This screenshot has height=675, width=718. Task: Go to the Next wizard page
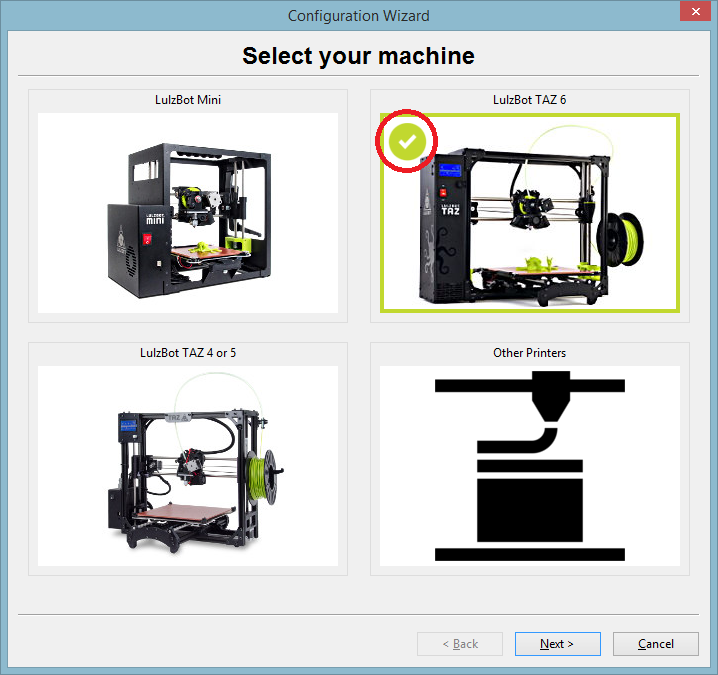558,644
